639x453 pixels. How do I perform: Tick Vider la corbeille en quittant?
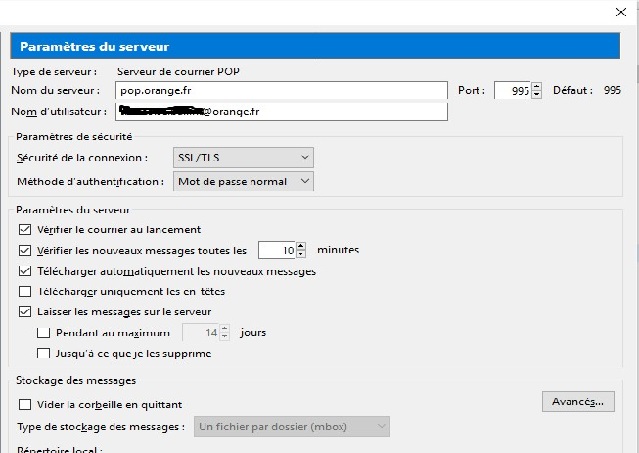pos(26,404)
